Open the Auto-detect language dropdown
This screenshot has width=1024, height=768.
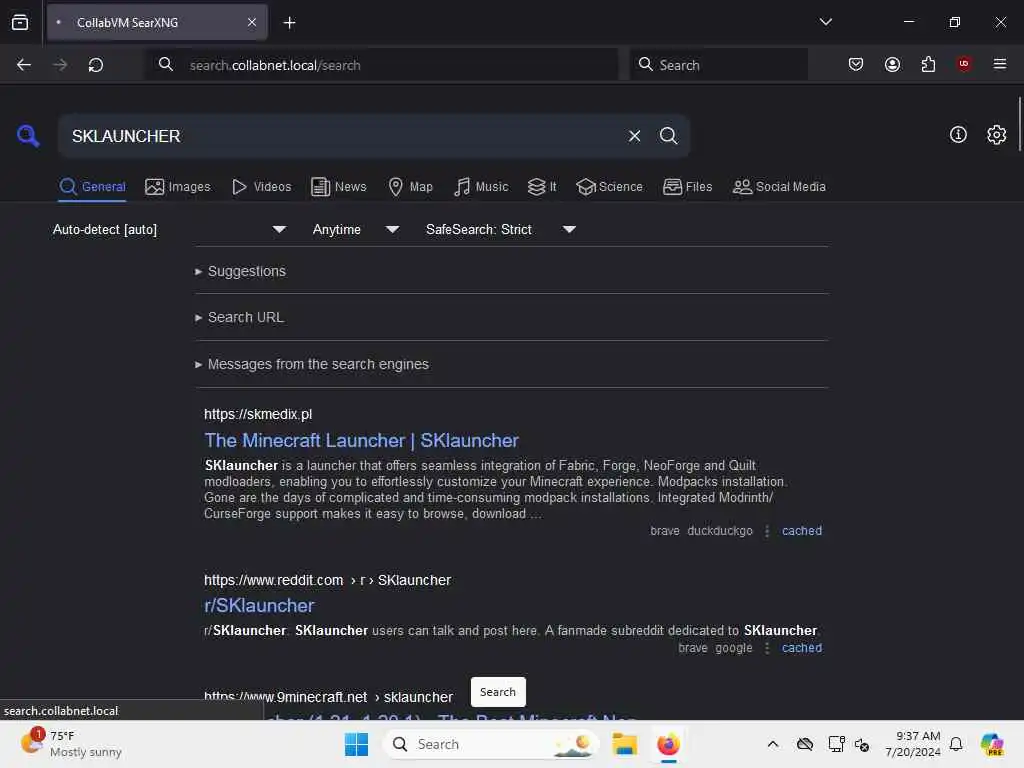coord(169,229)
